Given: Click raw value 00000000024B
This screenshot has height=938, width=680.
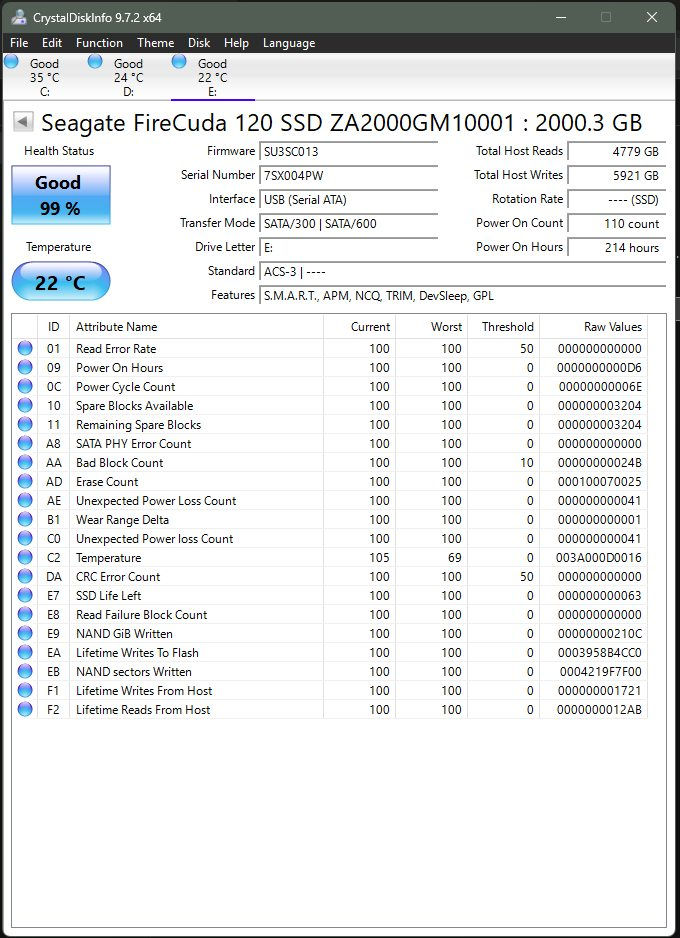Looking at the screenshot, I should (x=599, y=462).
